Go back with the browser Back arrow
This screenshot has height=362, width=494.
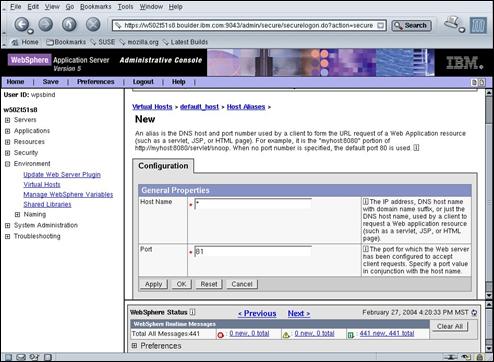22,24
